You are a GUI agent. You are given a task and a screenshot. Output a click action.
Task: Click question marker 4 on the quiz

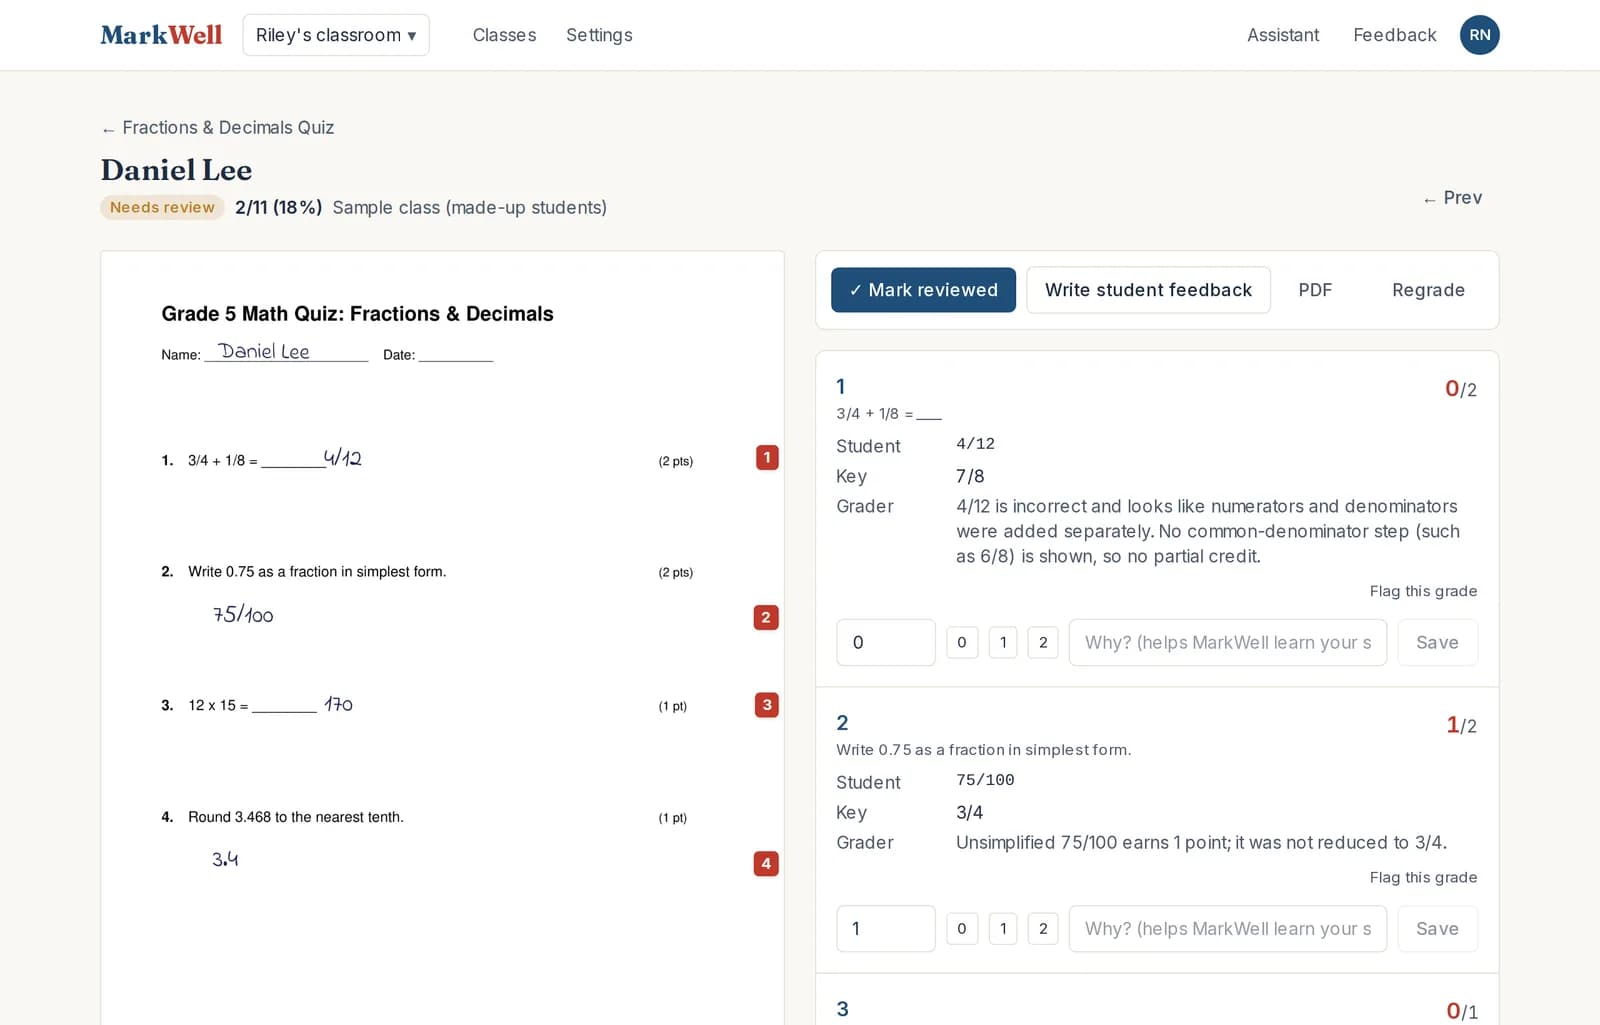(766, 863)
